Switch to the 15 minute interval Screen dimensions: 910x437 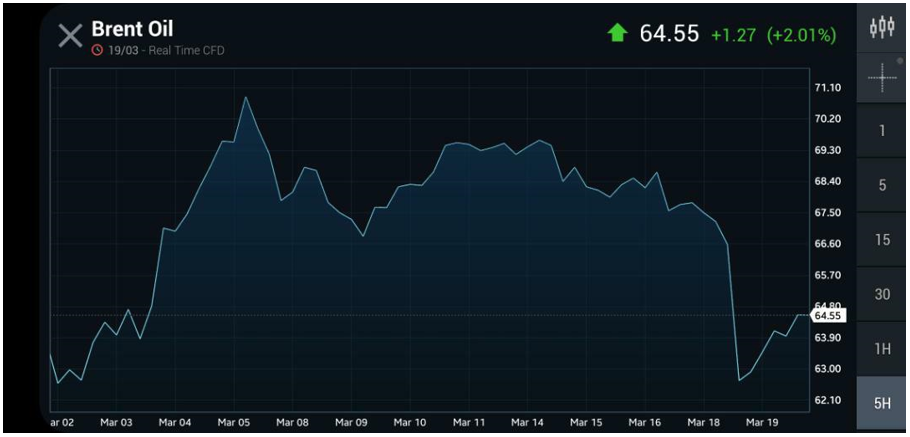click(882, 240)
